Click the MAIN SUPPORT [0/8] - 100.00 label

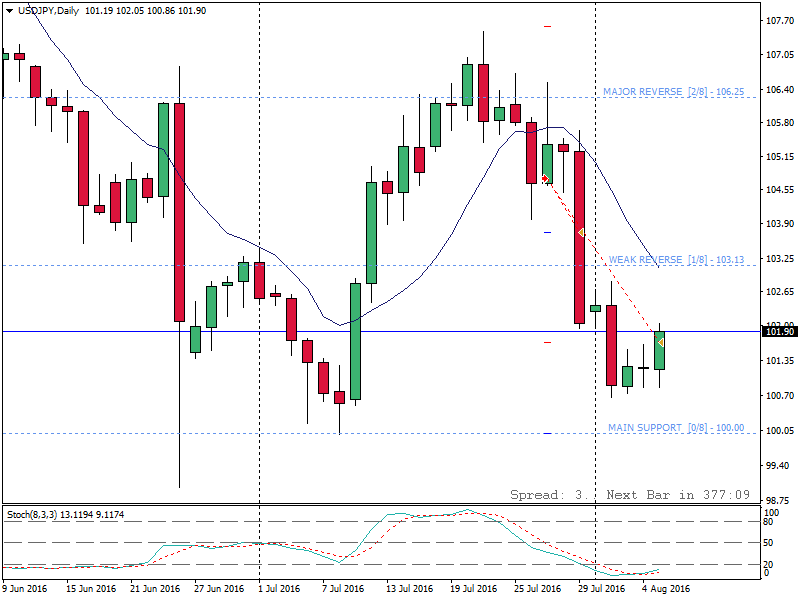point(676,428)
